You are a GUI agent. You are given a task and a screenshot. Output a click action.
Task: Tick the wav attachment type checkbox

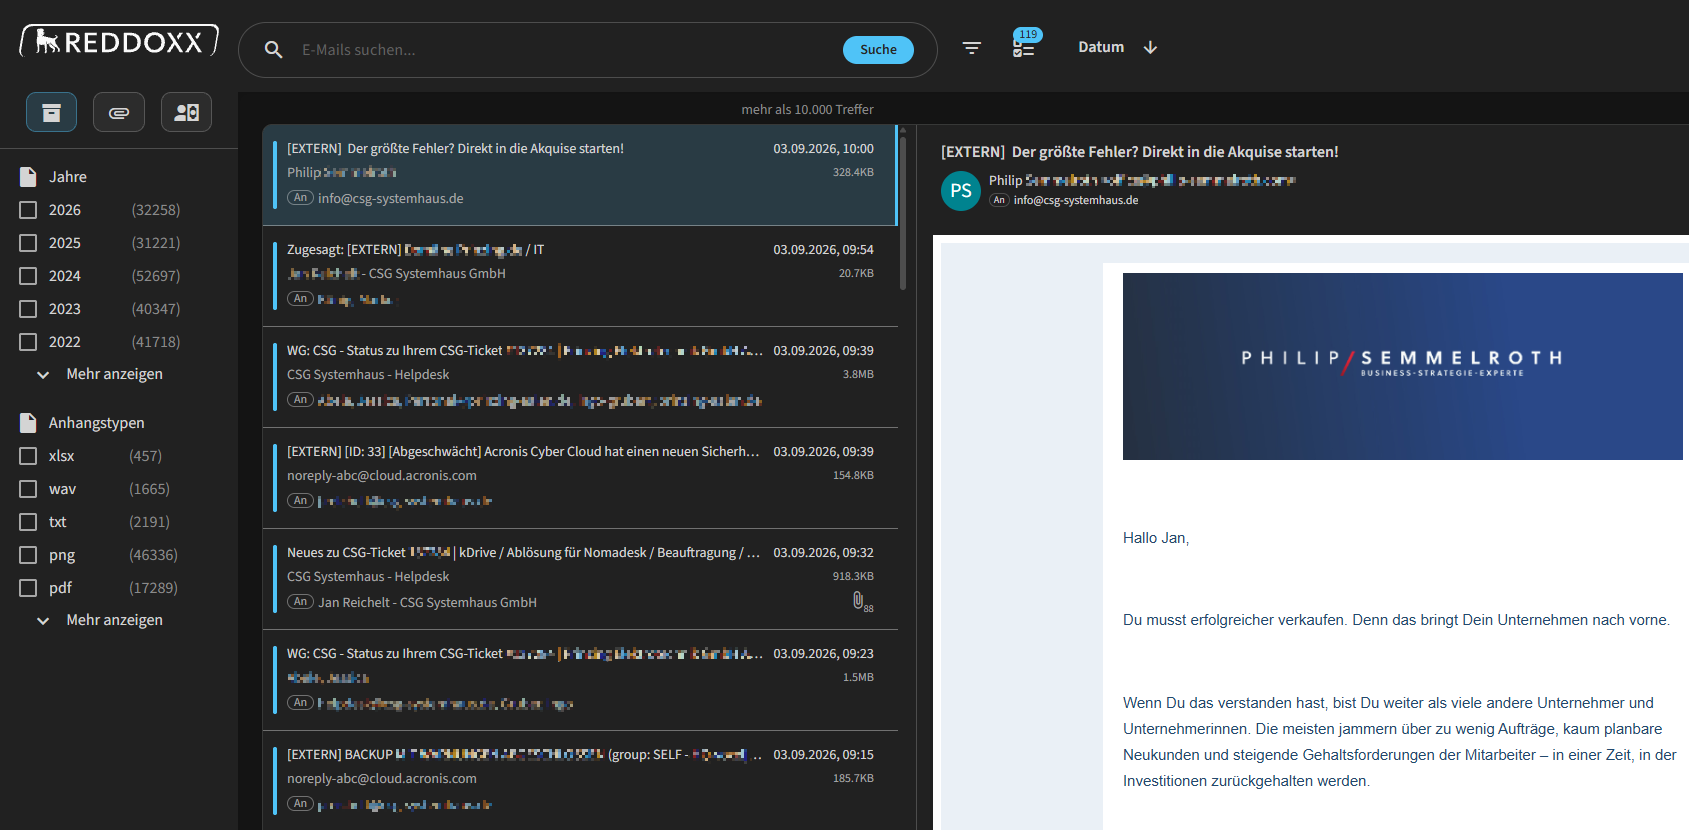[28, 489]
